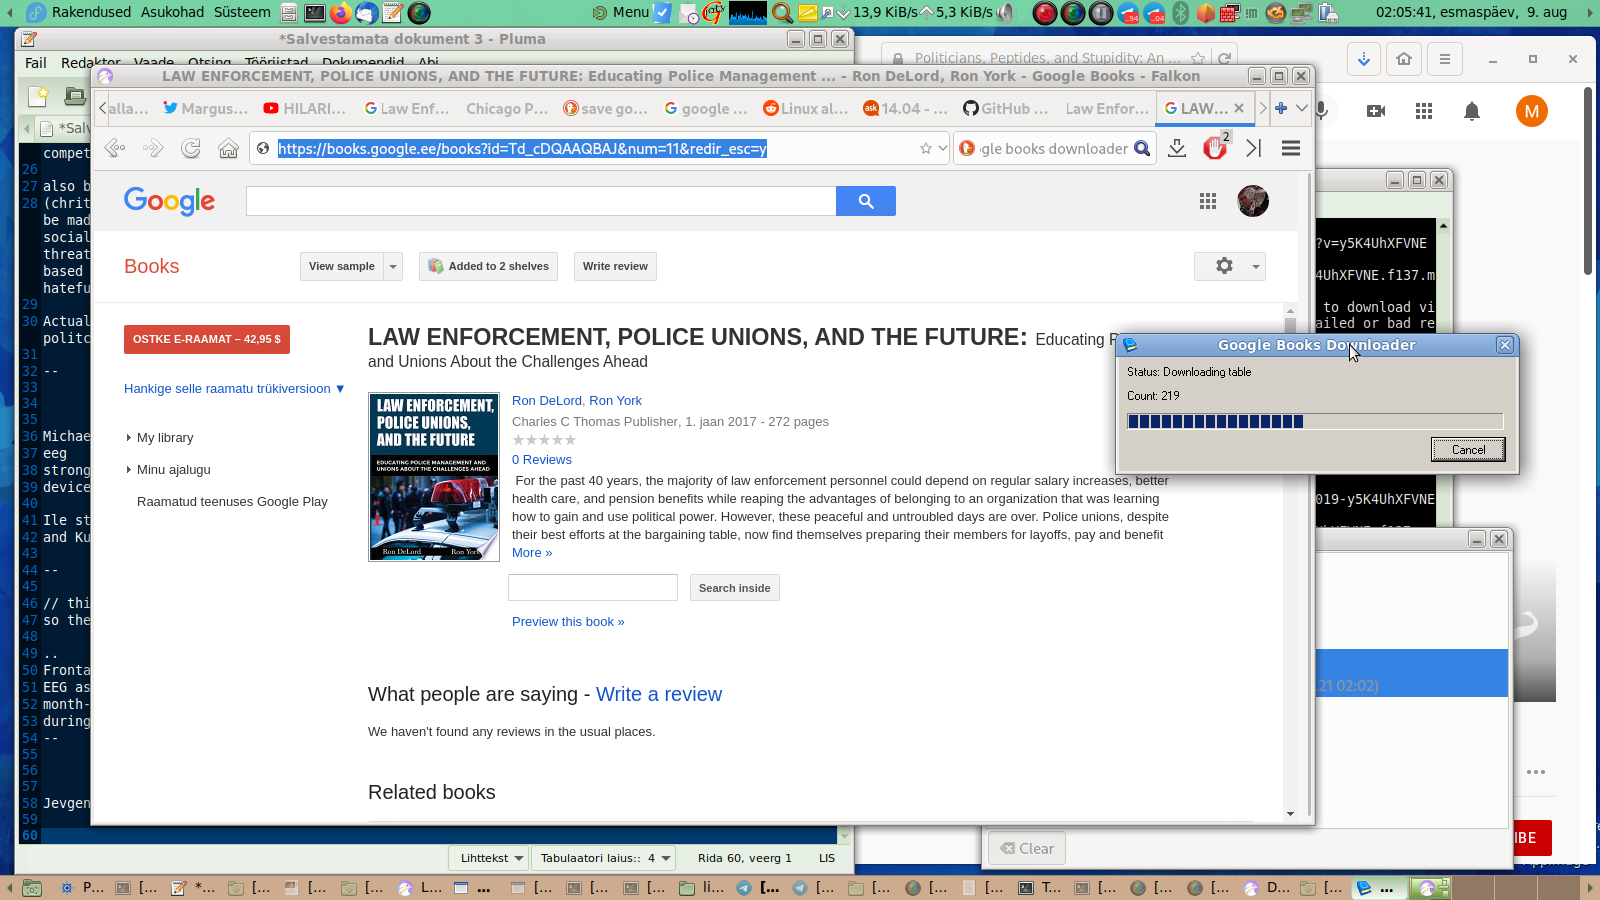Image resolution: width=1600 pixels, height=900 pixels.
Task: Open the Ron DeLord author link
Action: [x=547, y=401]
